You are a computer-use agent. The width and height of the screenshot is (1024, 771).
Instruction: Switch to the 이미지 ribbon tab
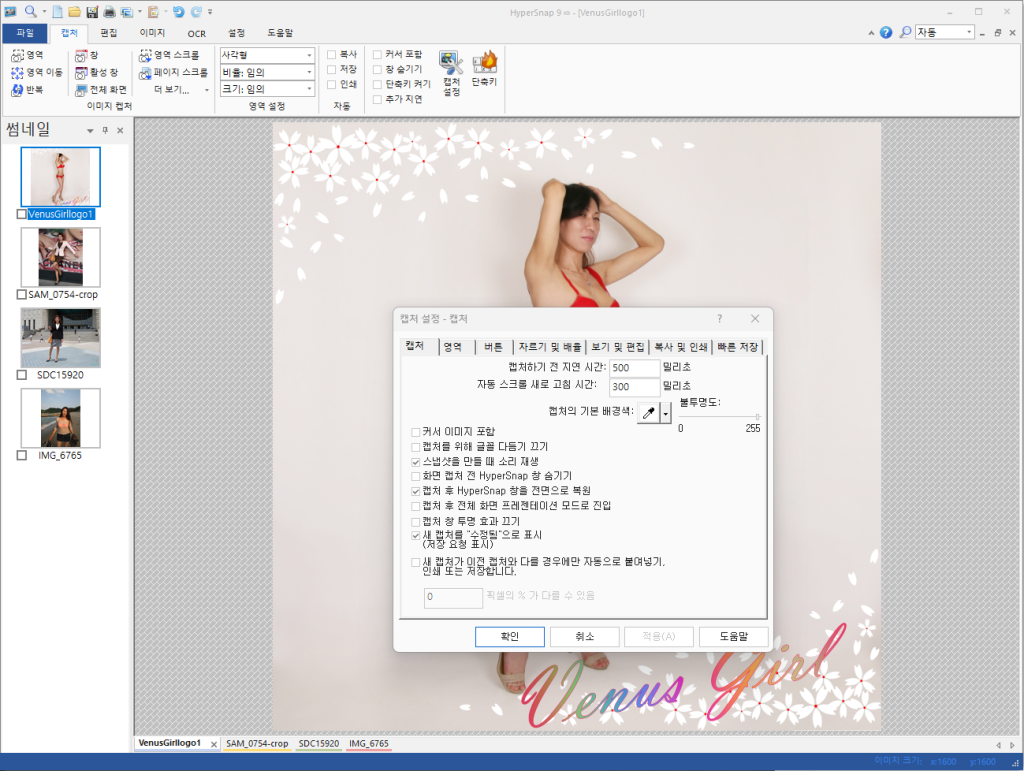[x=152, y=33]
